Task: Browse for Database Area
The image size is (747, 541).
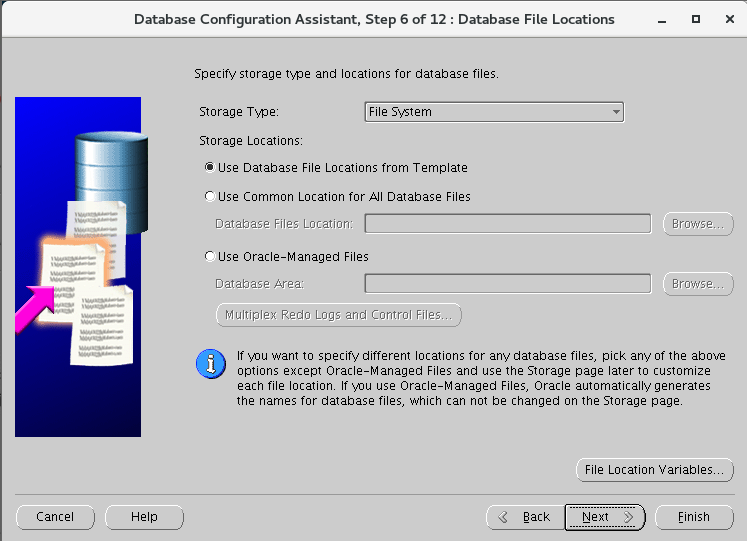Action: [698, 284]
